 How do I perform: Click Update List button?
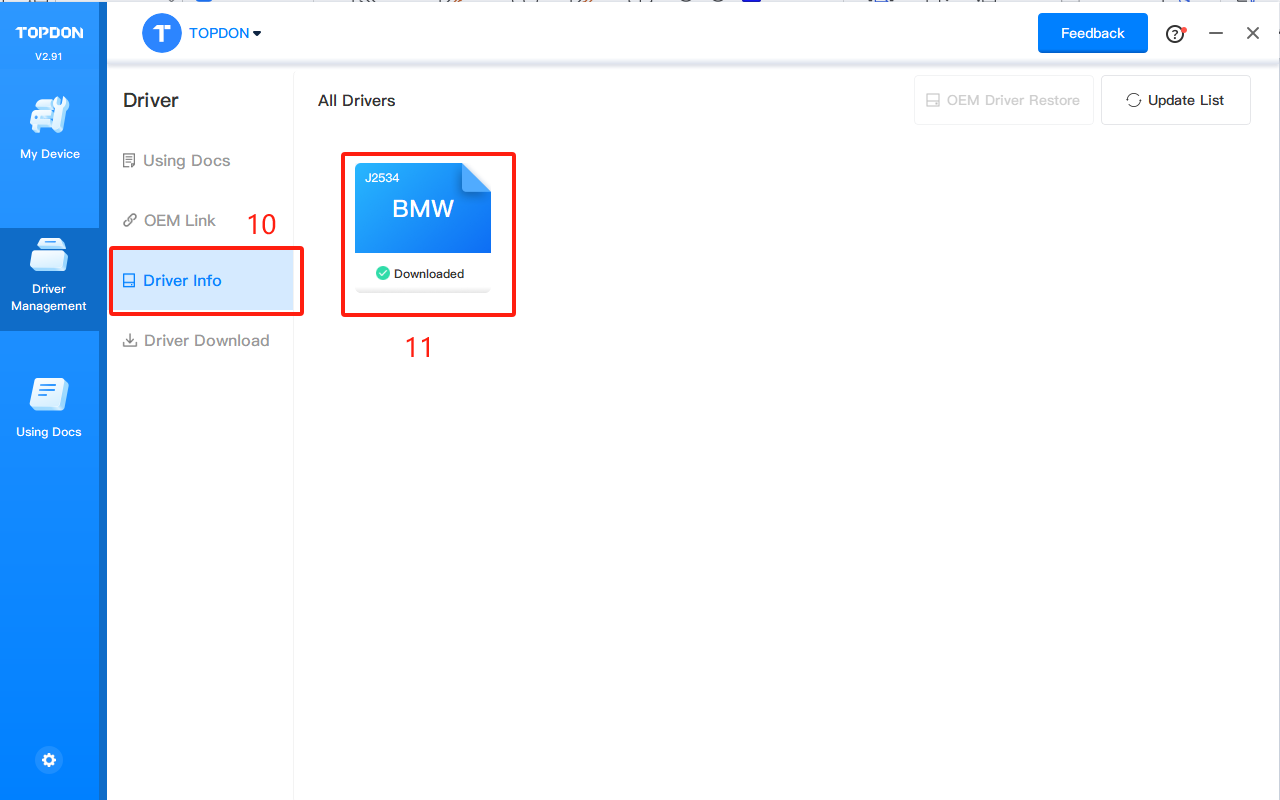coord(1176,100)
